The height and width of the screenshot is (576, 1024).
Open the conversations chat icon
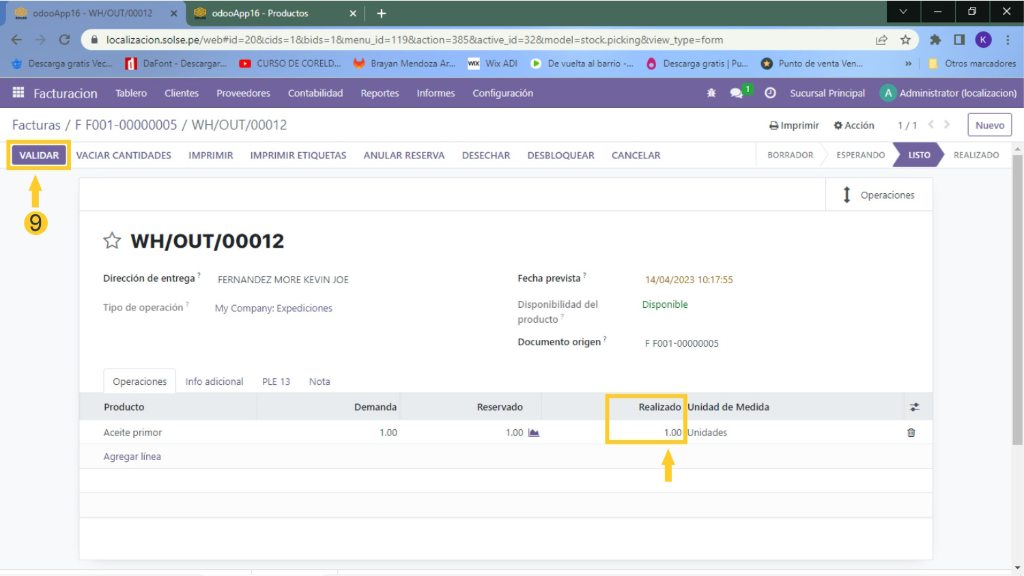tap(737, 93)
